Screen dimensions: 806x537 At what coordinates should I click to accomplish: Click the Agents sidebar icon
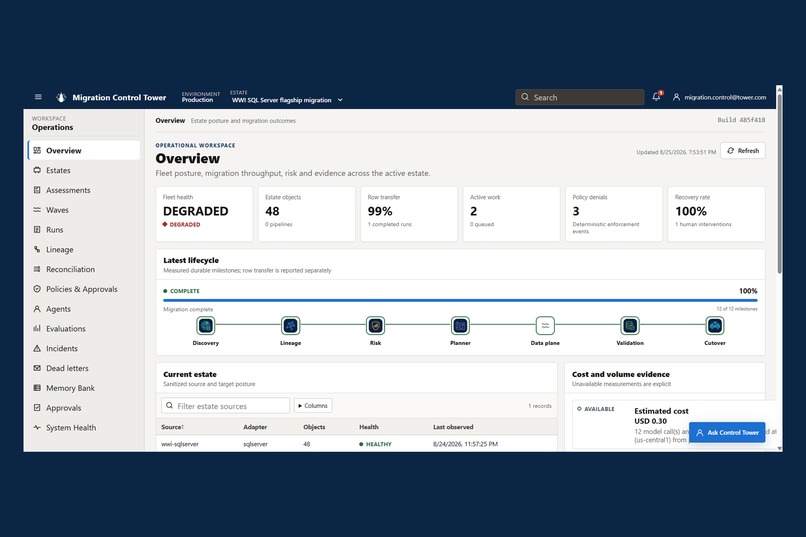(37, 309)
